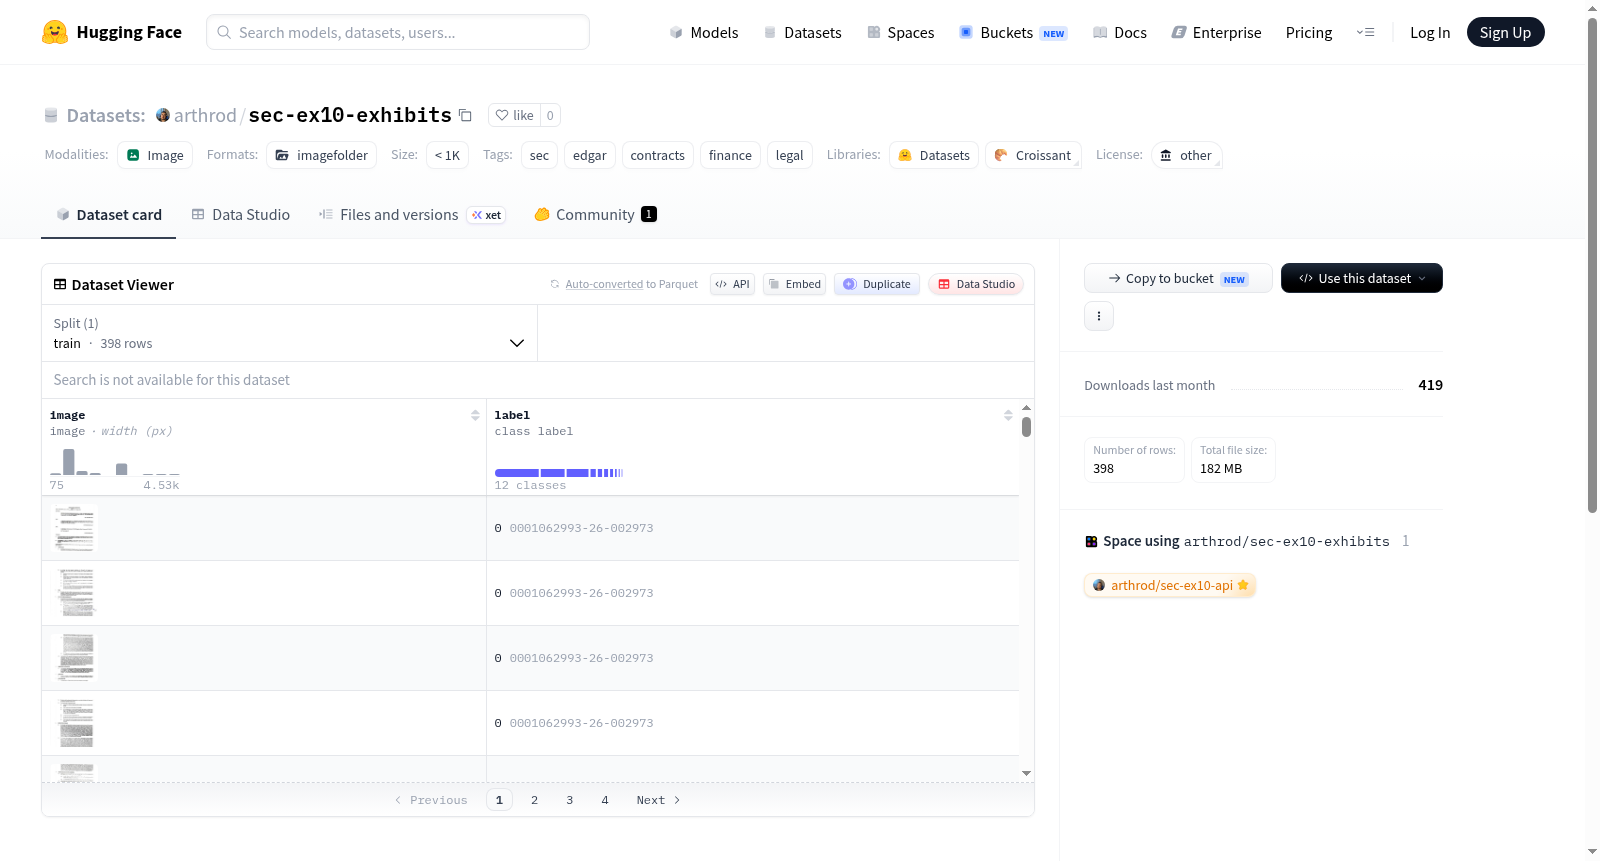This screenshot has width=1600, height=861.
Task: Click the Embed button
Action: pos(795,284)
